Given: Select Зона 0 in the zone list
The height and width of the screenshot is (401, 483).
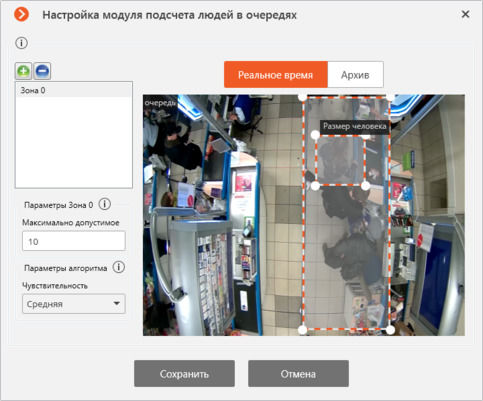Looking at the screenshot, I should click(74, 90).
